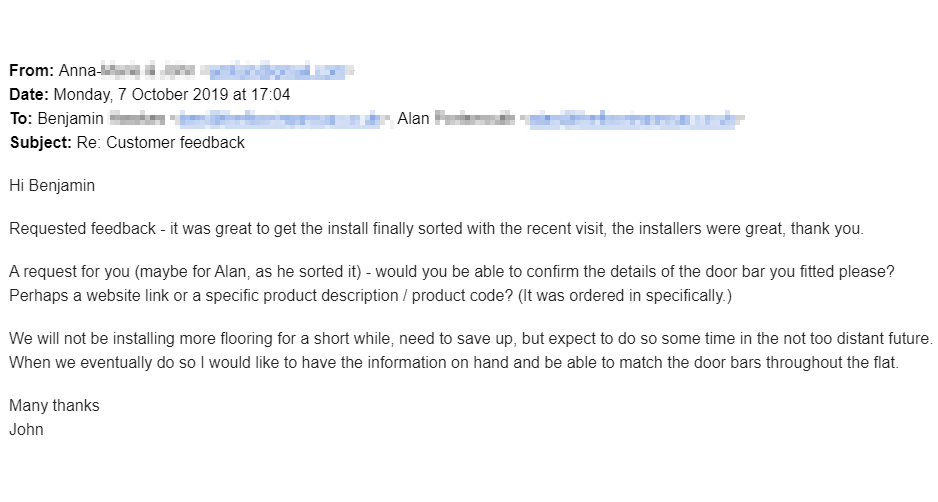Click the line starting "We will not be installing"
Screen dimensions: 938x502
click(x=470, y=340)
